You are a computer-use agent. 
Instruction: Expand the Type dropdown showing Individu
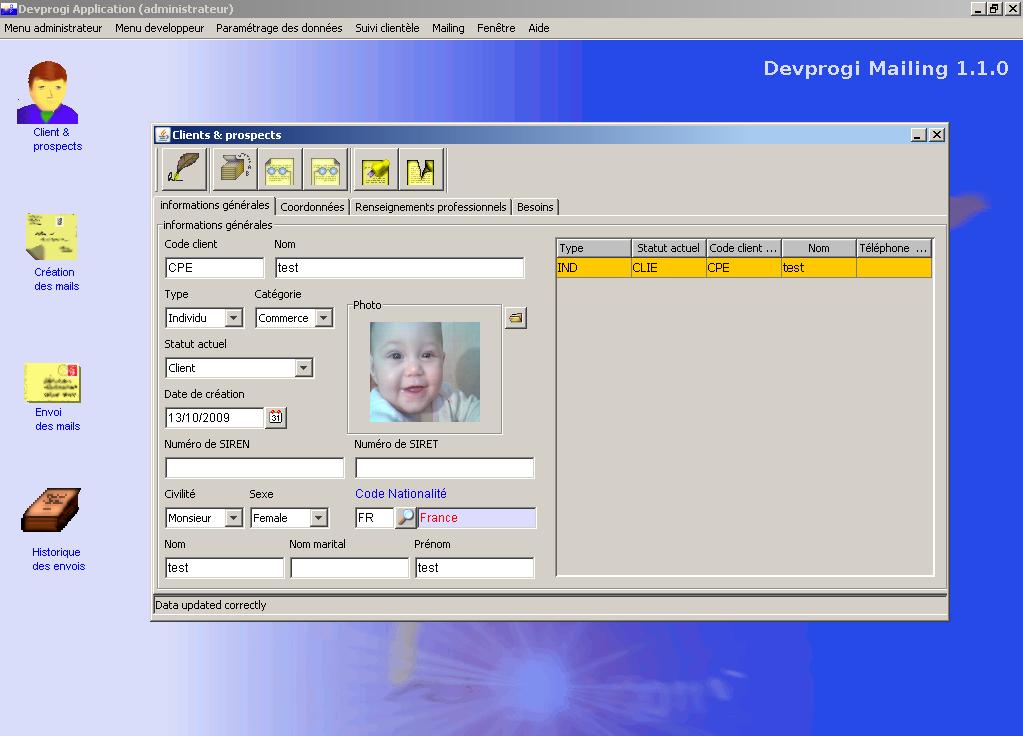click(234, 318)
